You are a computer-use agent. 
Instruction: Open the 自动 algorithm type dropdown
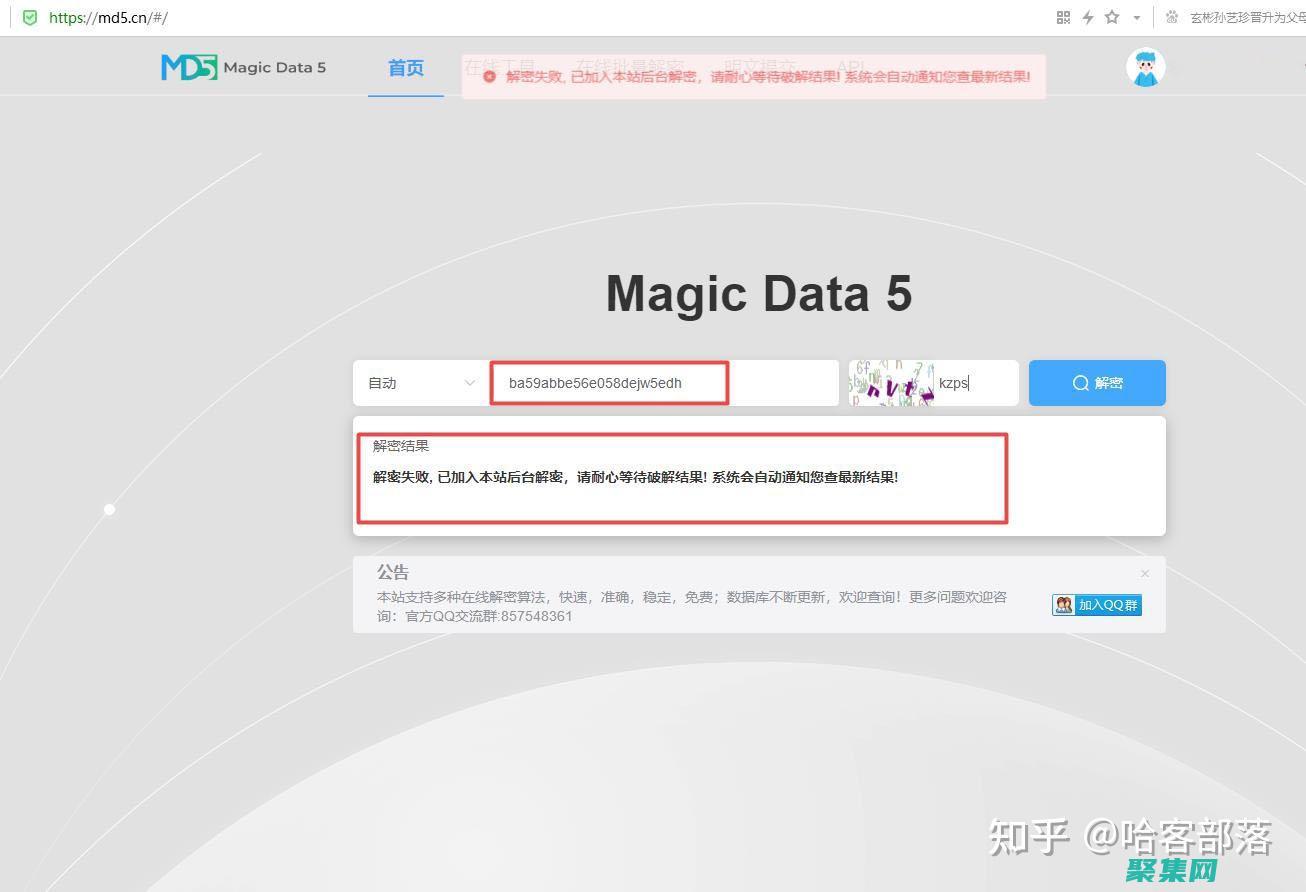421,383
